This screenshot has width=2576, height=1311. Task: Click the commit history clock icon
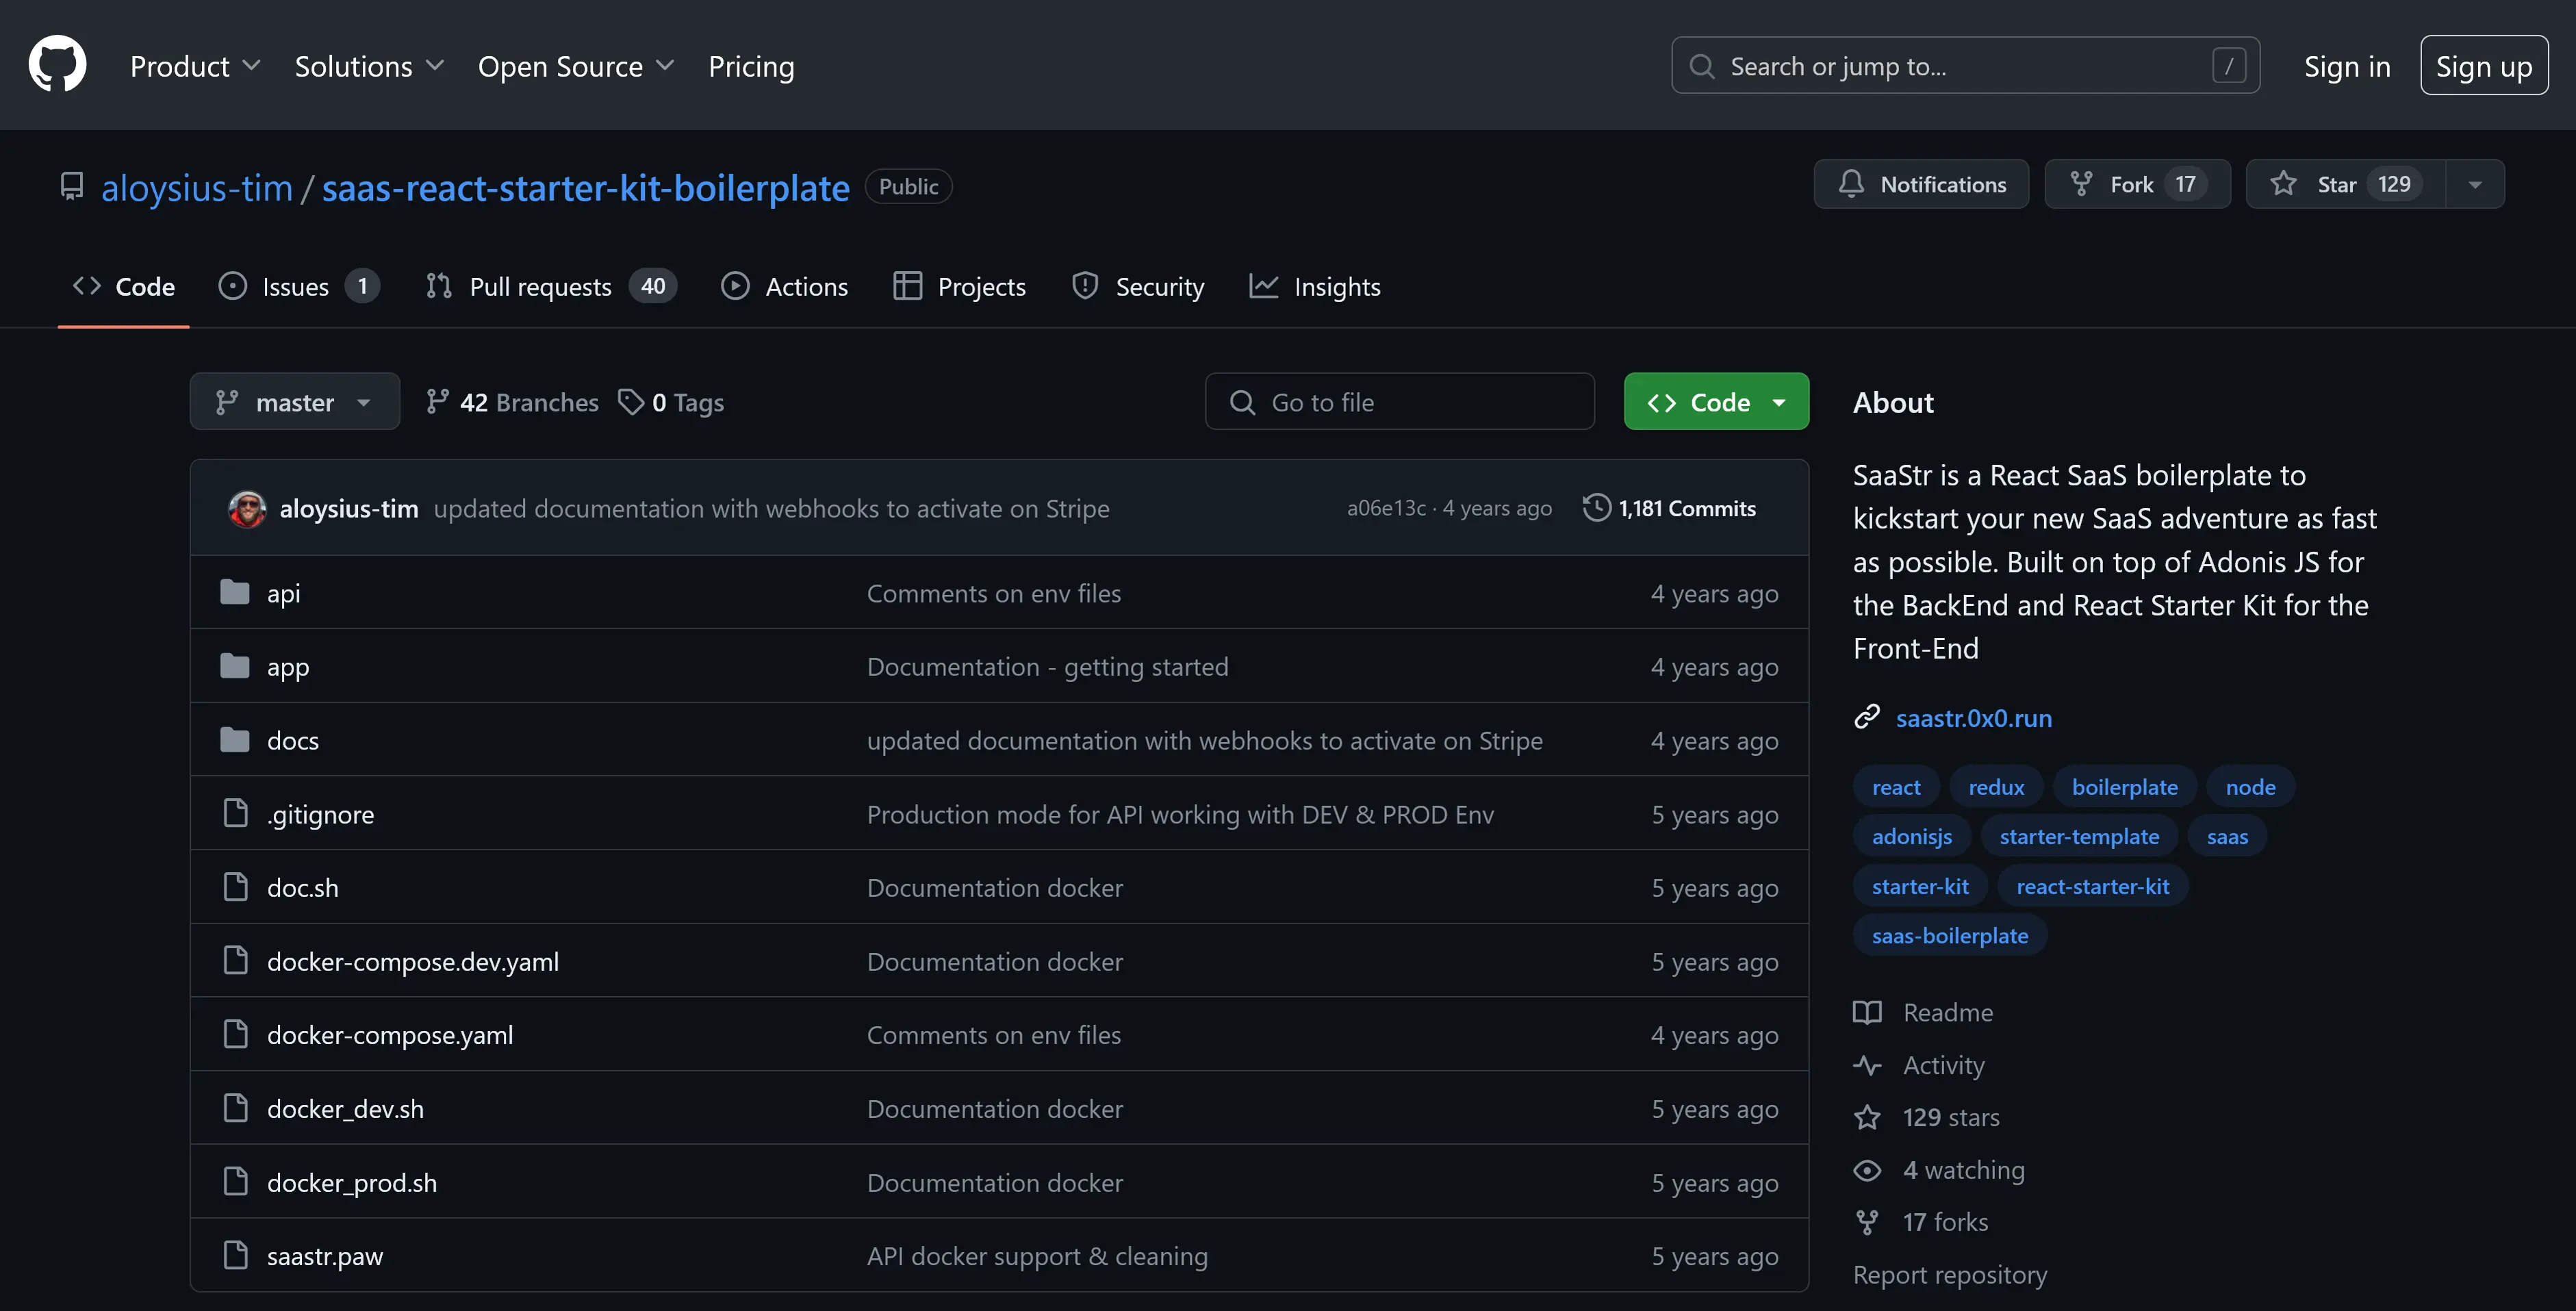(1596, 508)
